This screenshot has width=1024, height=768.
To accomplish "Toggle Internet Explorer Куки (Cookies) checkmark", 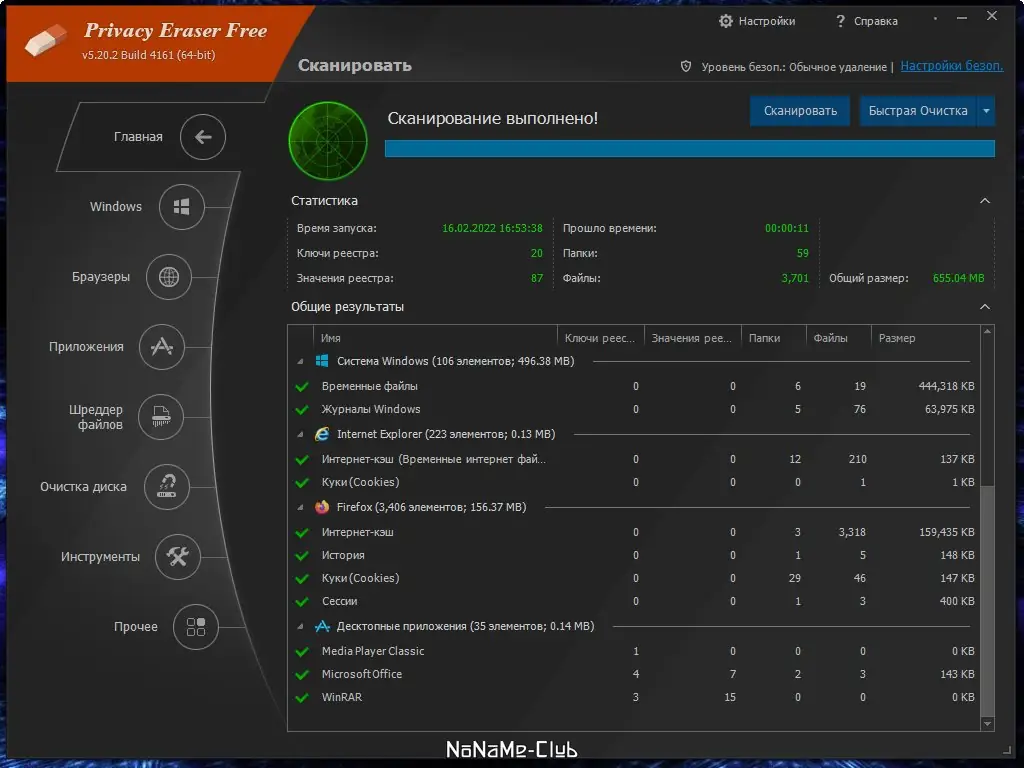I will [302, 483].
